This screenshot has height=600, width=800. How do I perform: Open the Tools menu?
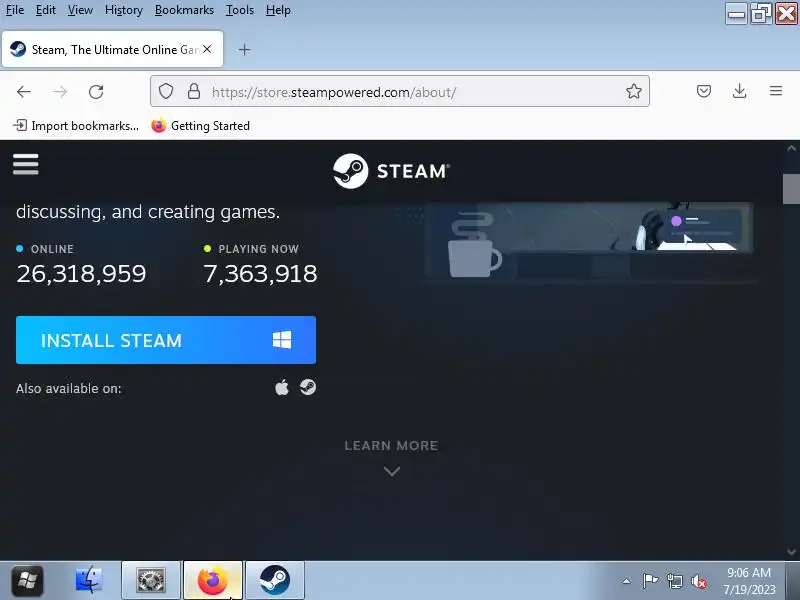[240, 10]
